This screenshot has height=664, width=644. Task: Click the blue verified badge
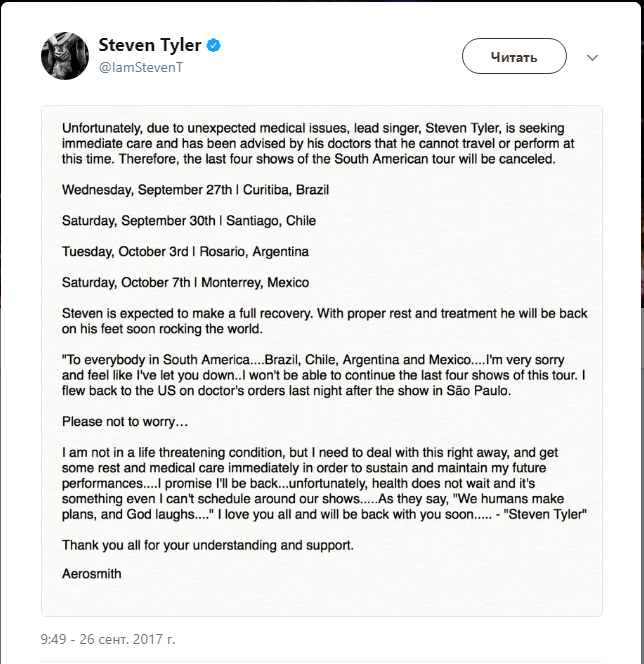click(x=213, y=45)
